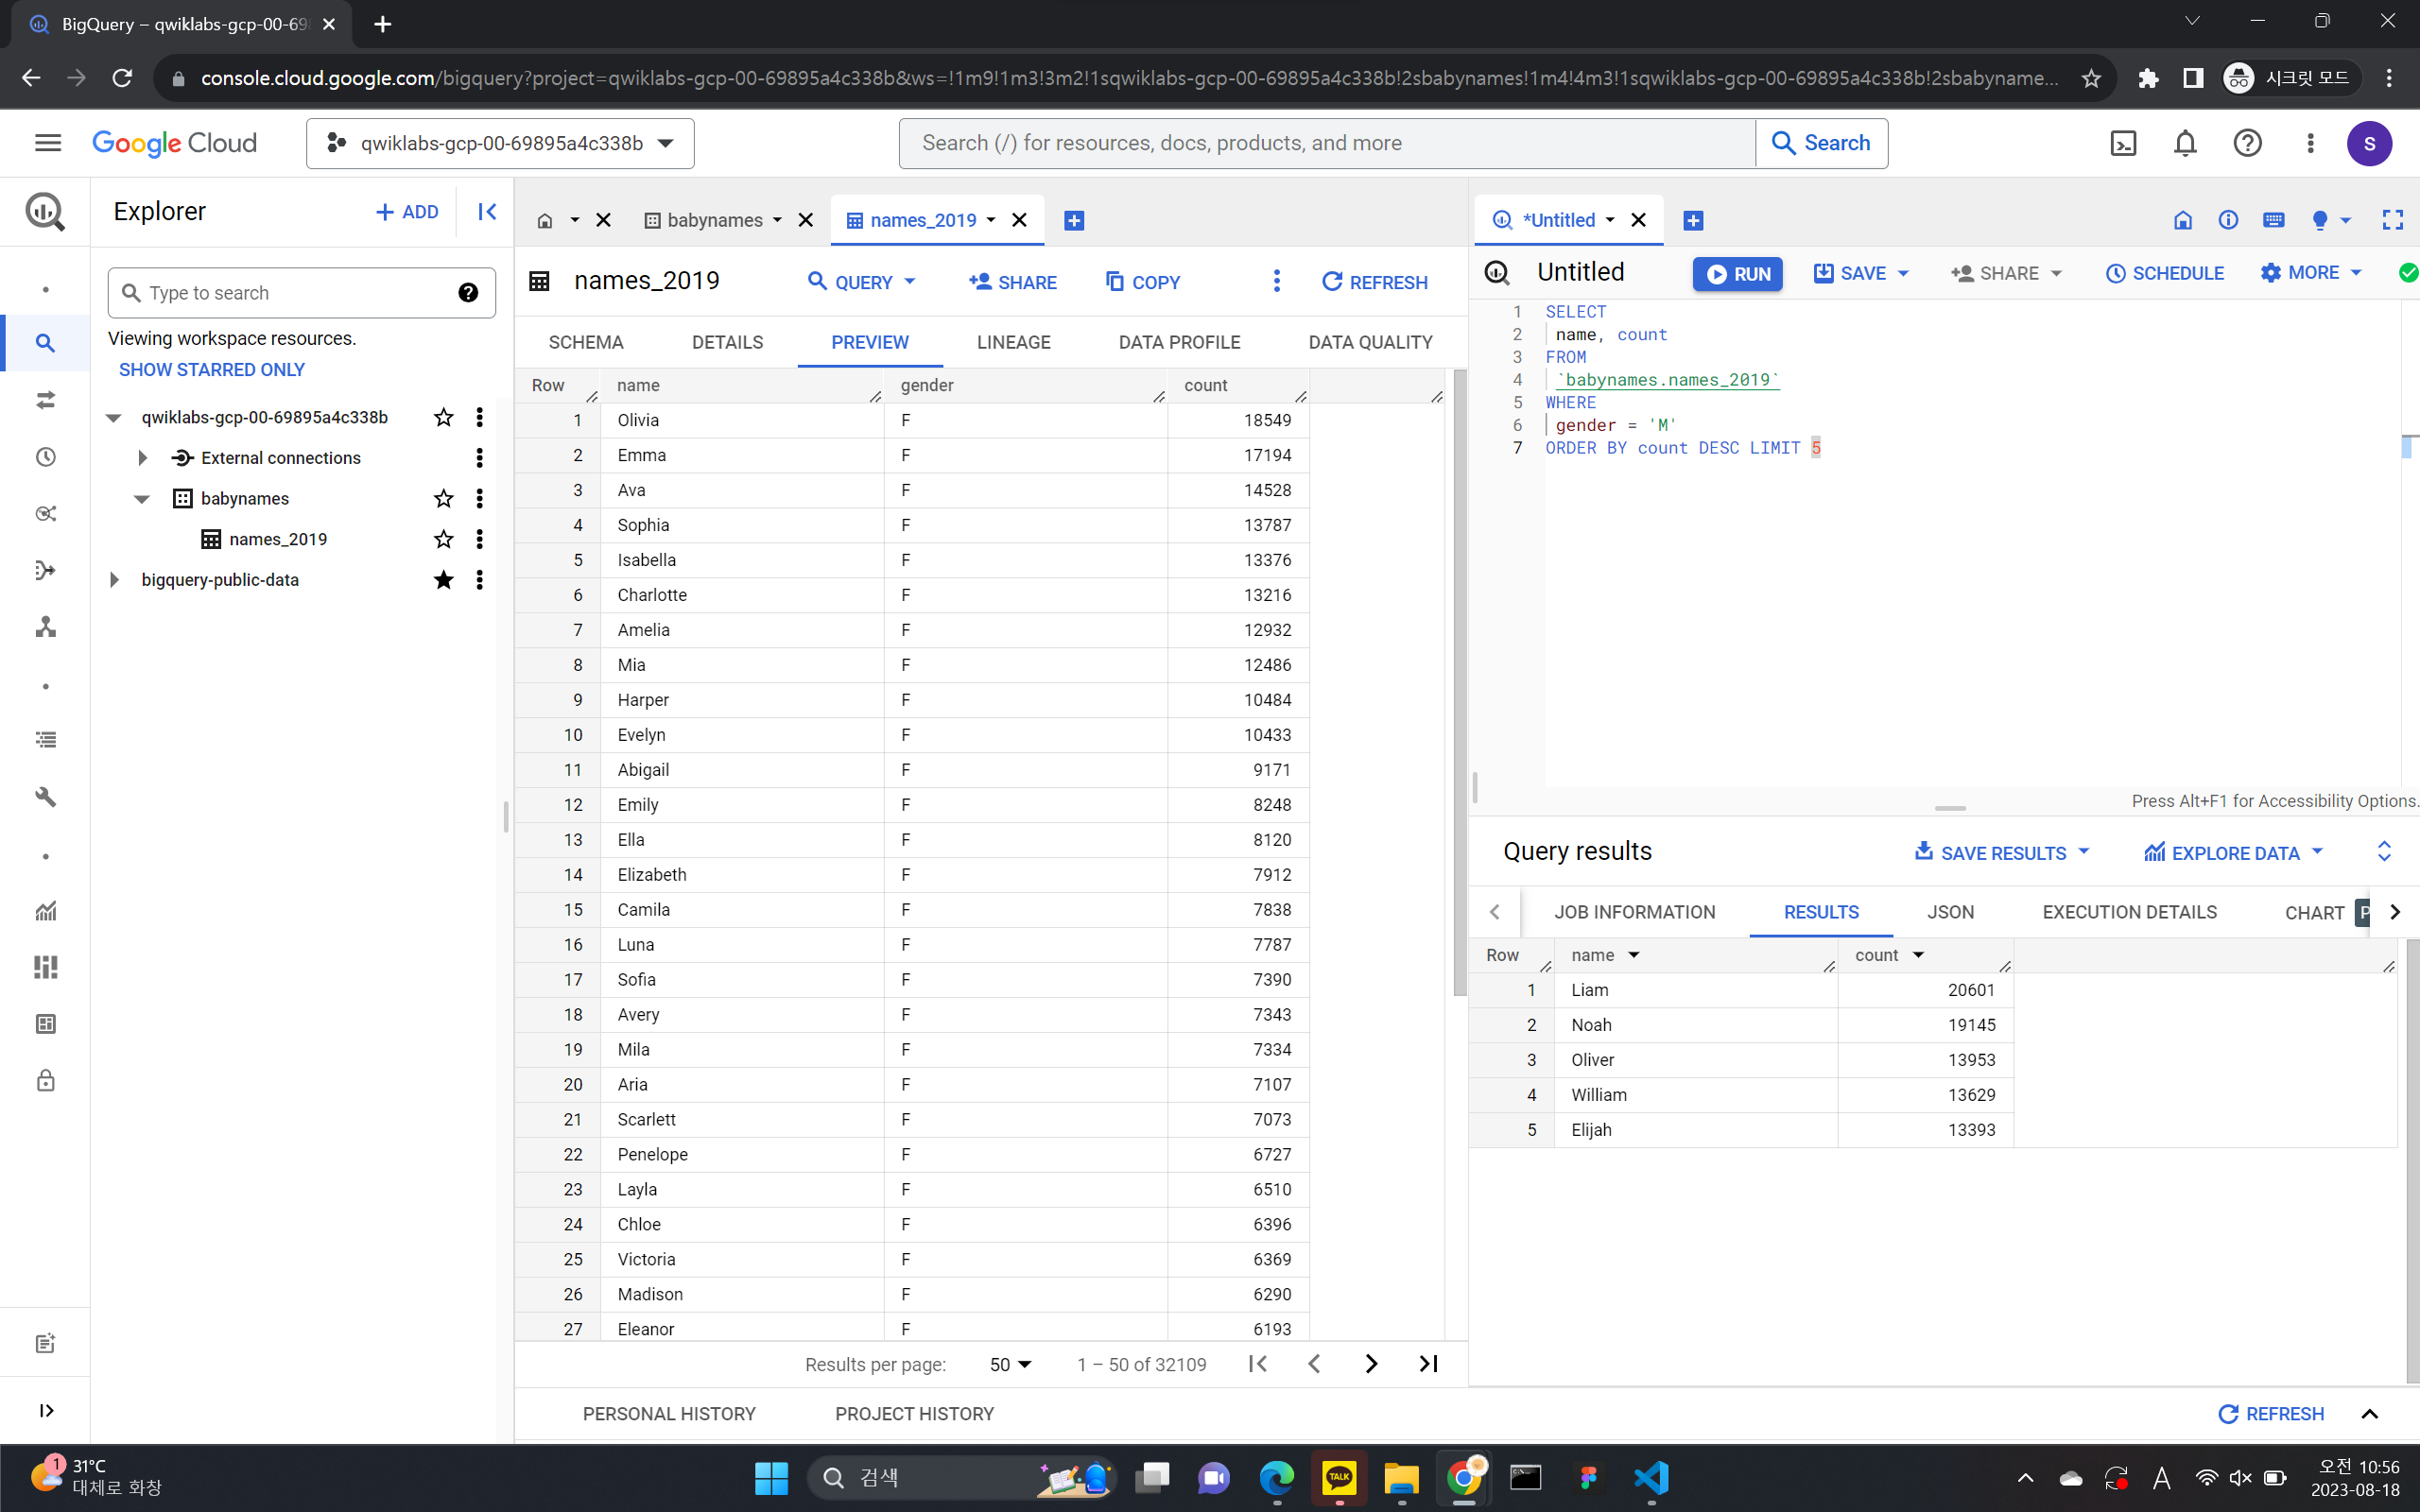Viewport: 2420px width, 1512px height.
Task: Click the ADD button in Explorer
Action: point(407,212)
